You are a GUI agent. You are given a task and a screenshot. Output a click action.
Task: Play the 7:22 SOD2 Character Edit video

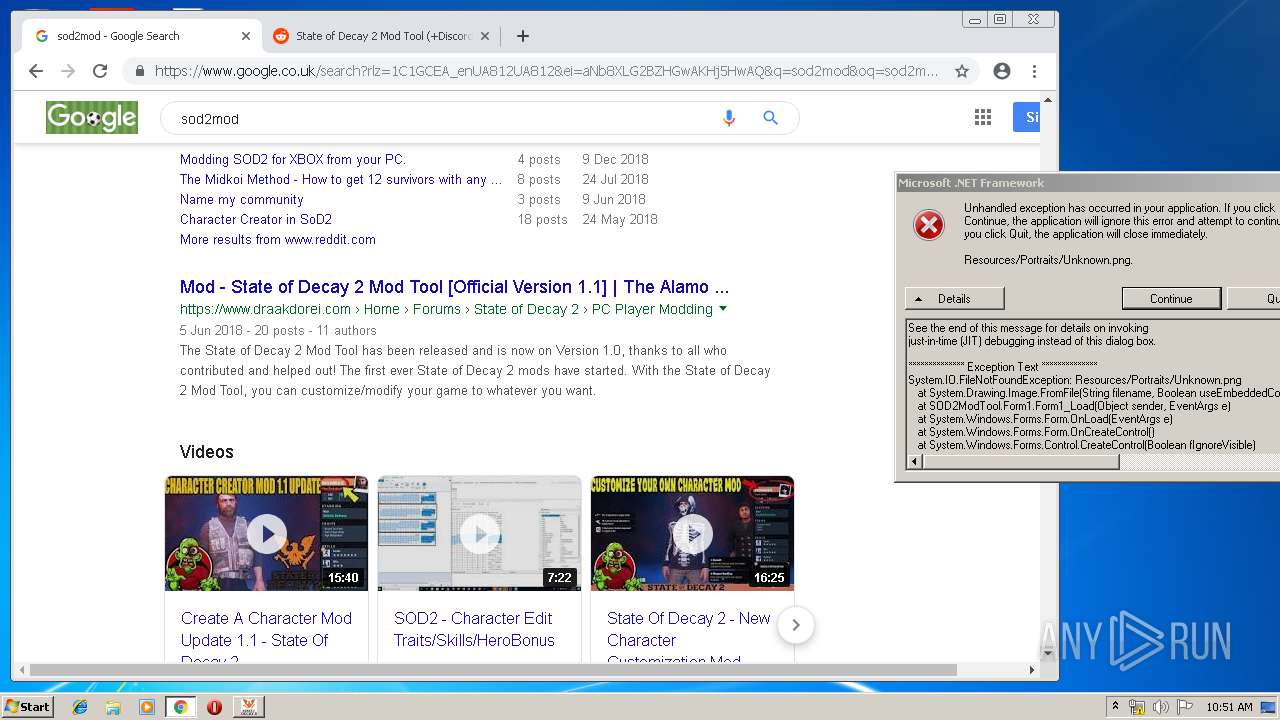(479, 533)
